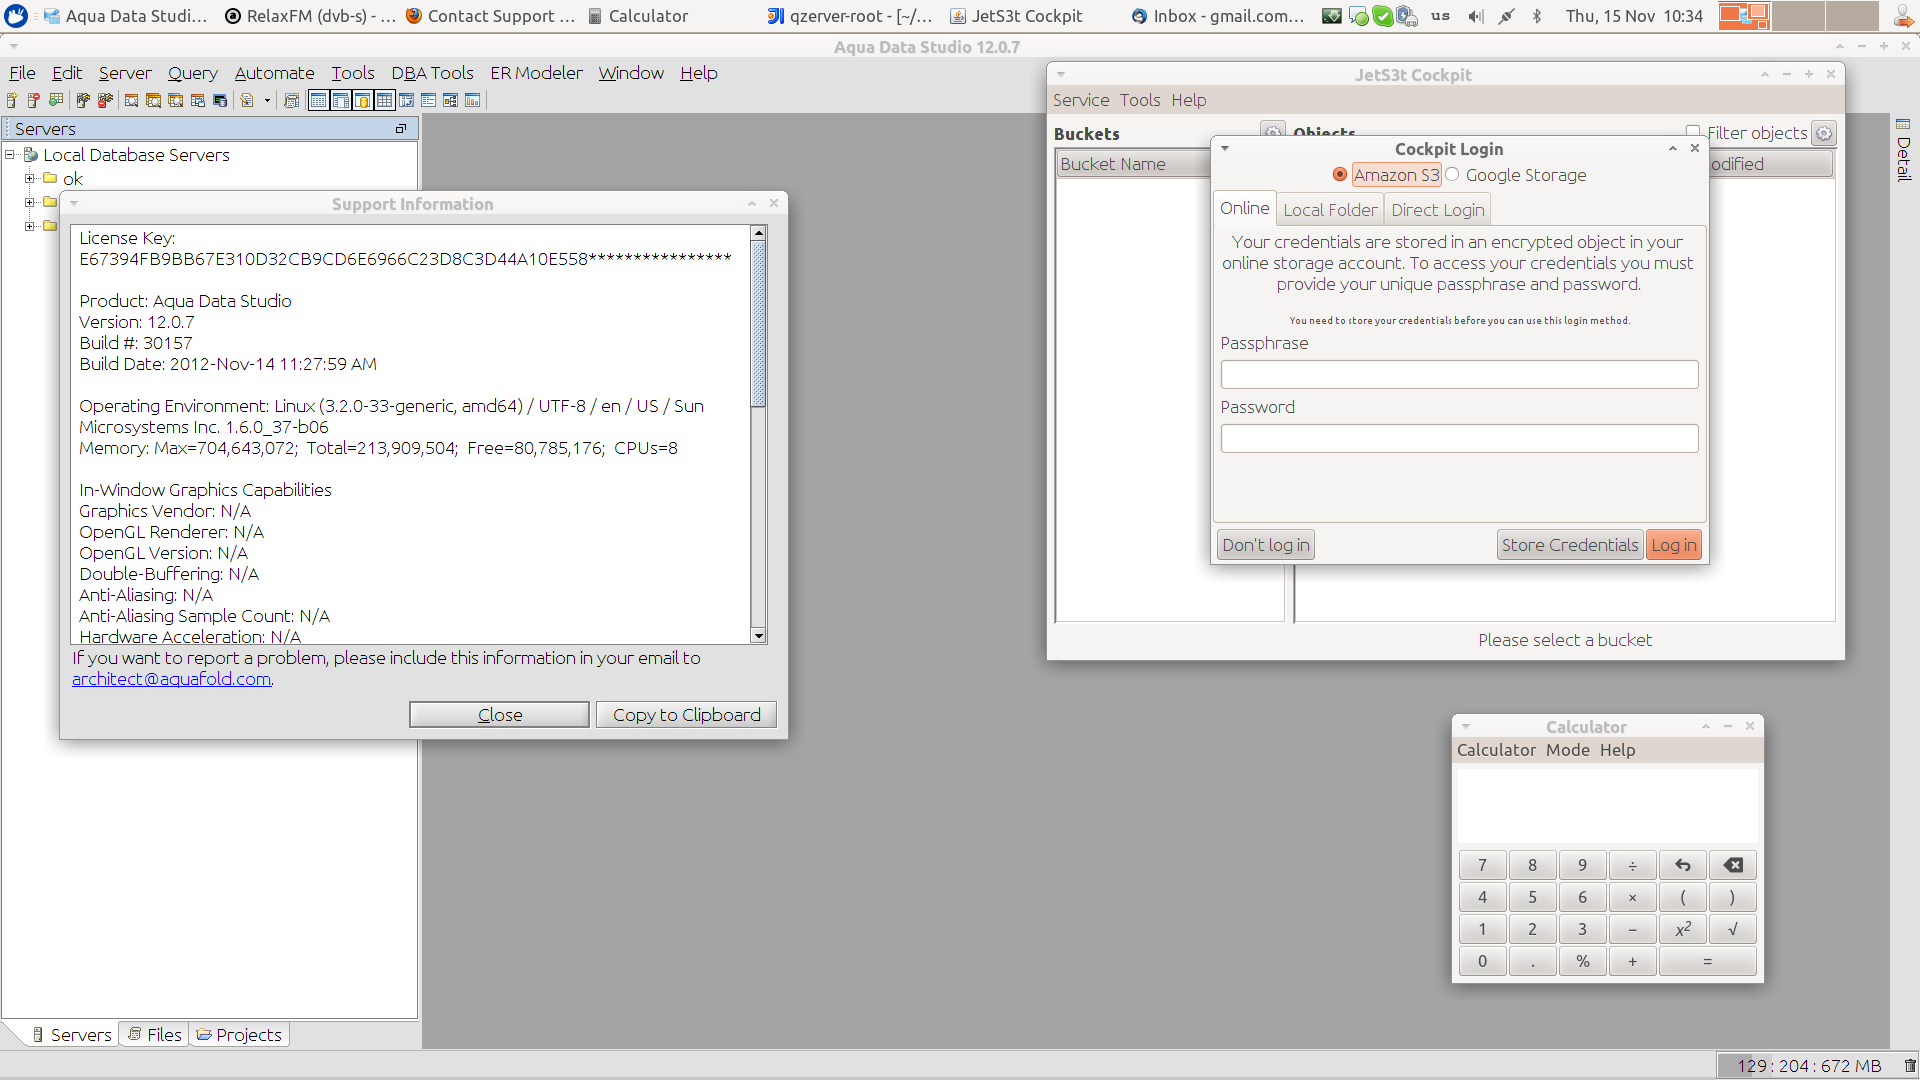Collapse the Local Database Servers node
1920x1080 pixels.
point(10,155)
